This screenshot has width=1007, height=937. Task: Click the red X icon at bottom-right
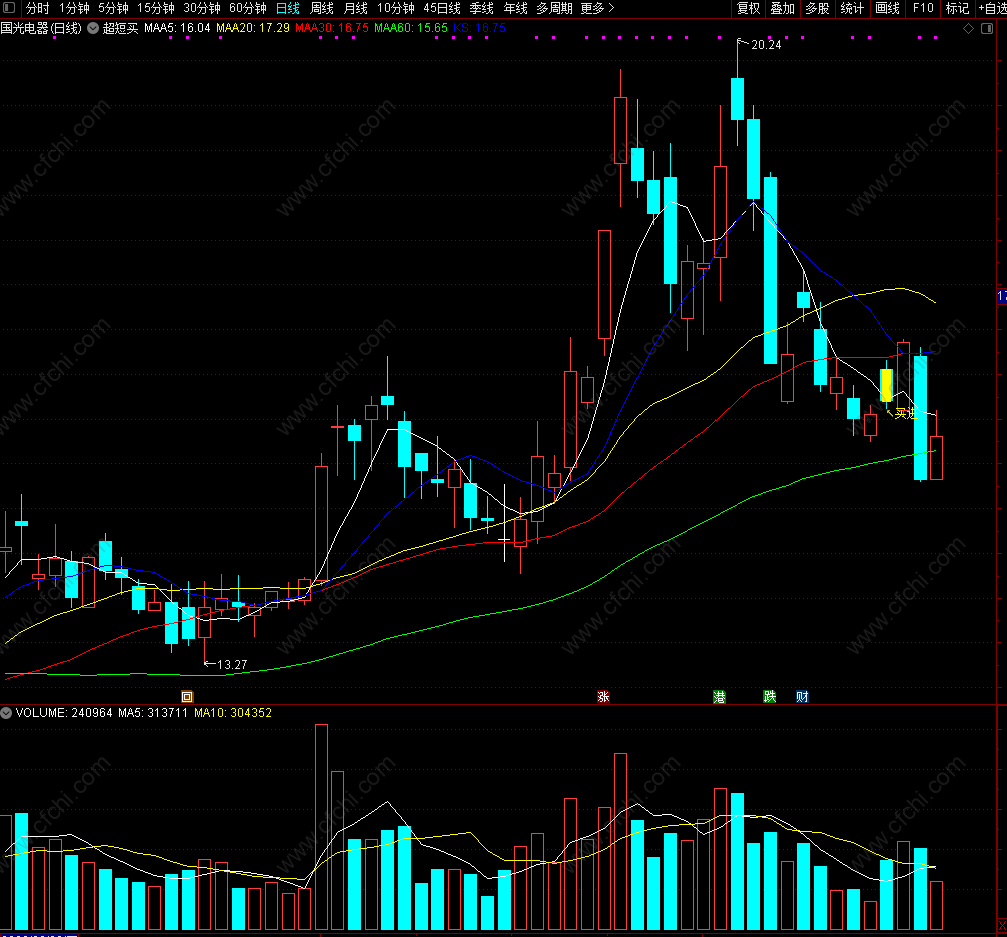pyautogui.click(x=1001, y=926)
